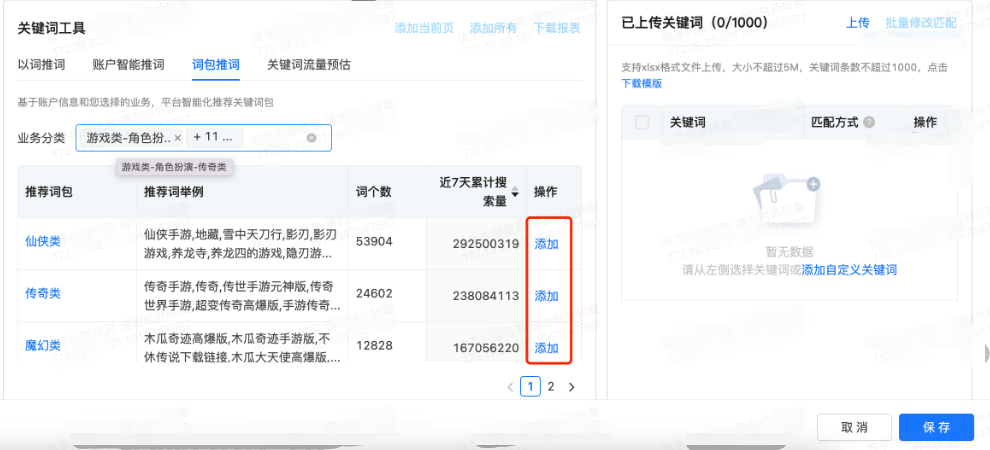
Task: Switch to 以词推词 tab
Action: [41, 64]
